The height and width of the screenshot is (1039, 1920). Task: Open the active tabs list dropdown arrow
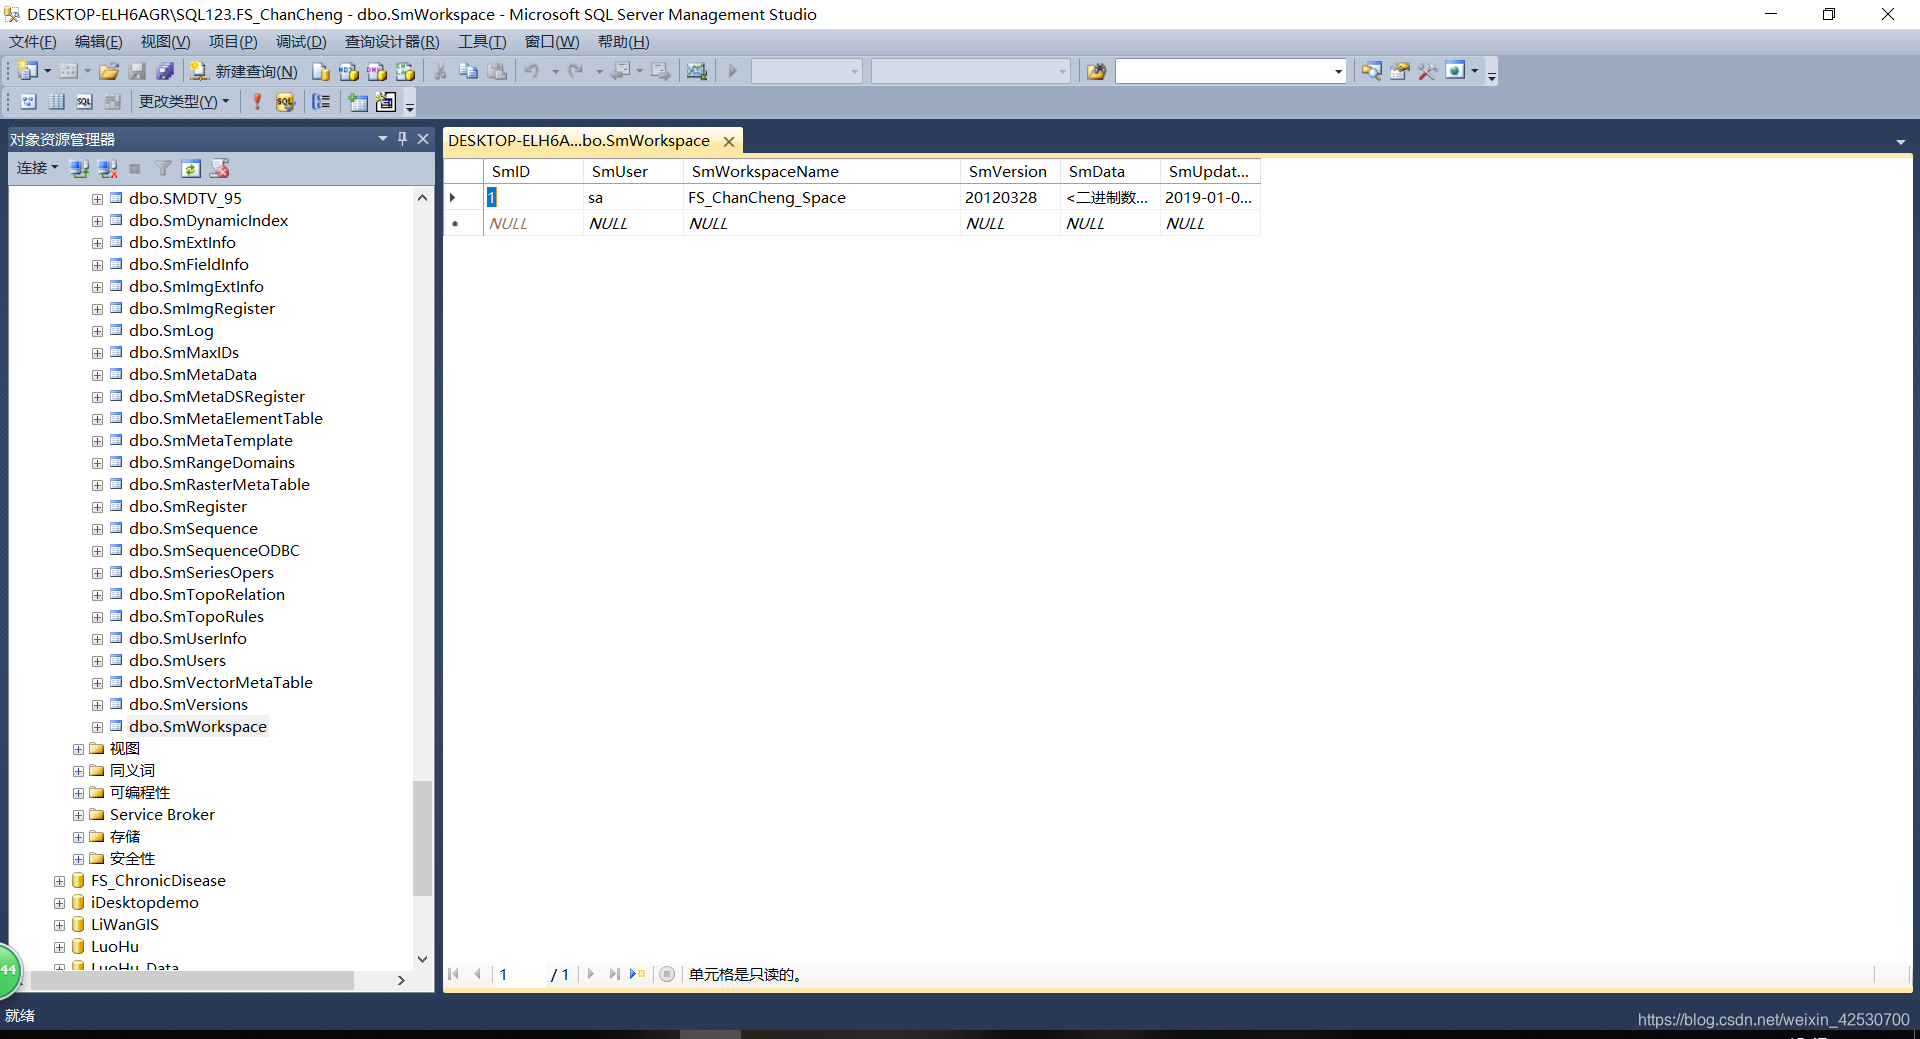(x=1901, y=142)
